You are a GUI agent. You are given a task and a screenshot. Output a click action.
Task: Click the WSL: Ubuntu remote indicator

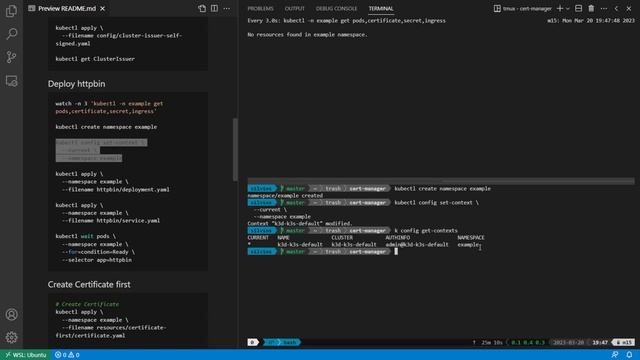[25, 355]
